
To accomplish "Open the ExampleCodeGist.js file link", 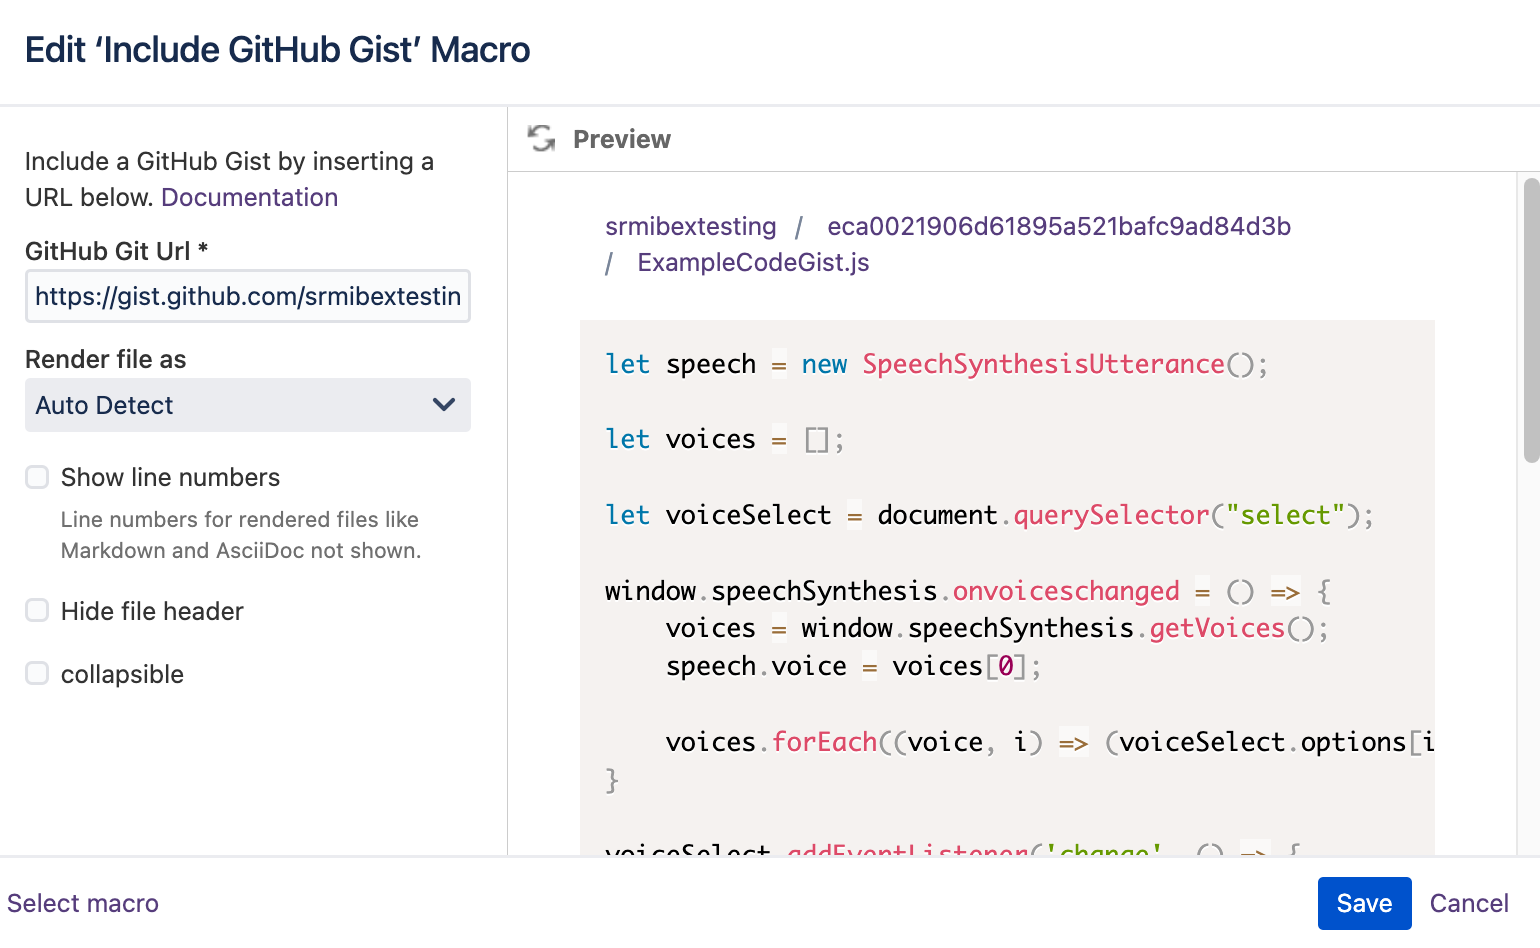I will tap(753, 263).
